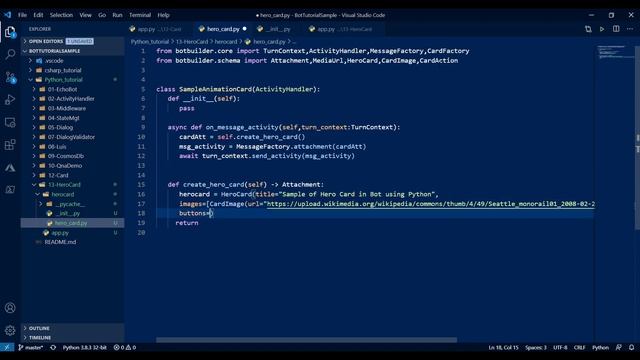The width and height of the screenshot is (640, 360).
Task: Change the CRLF line ending setting
Action: click(580, 347)
